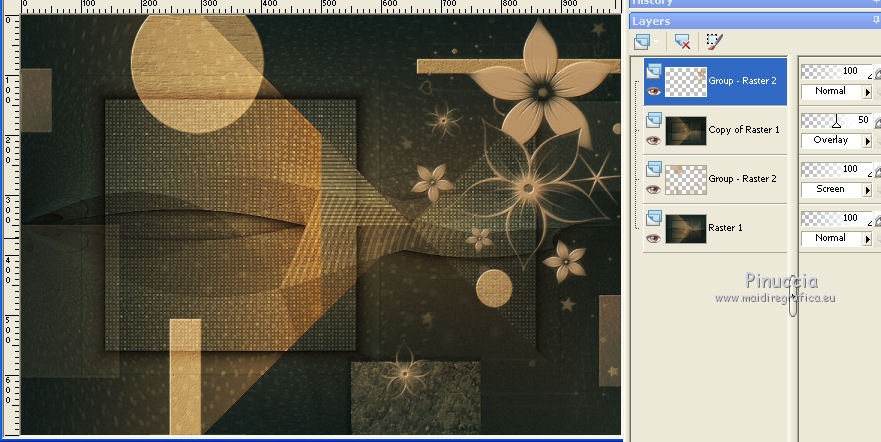Hide the Copy of Raster 1 layer
881x442 pixels.
[654, 139]
